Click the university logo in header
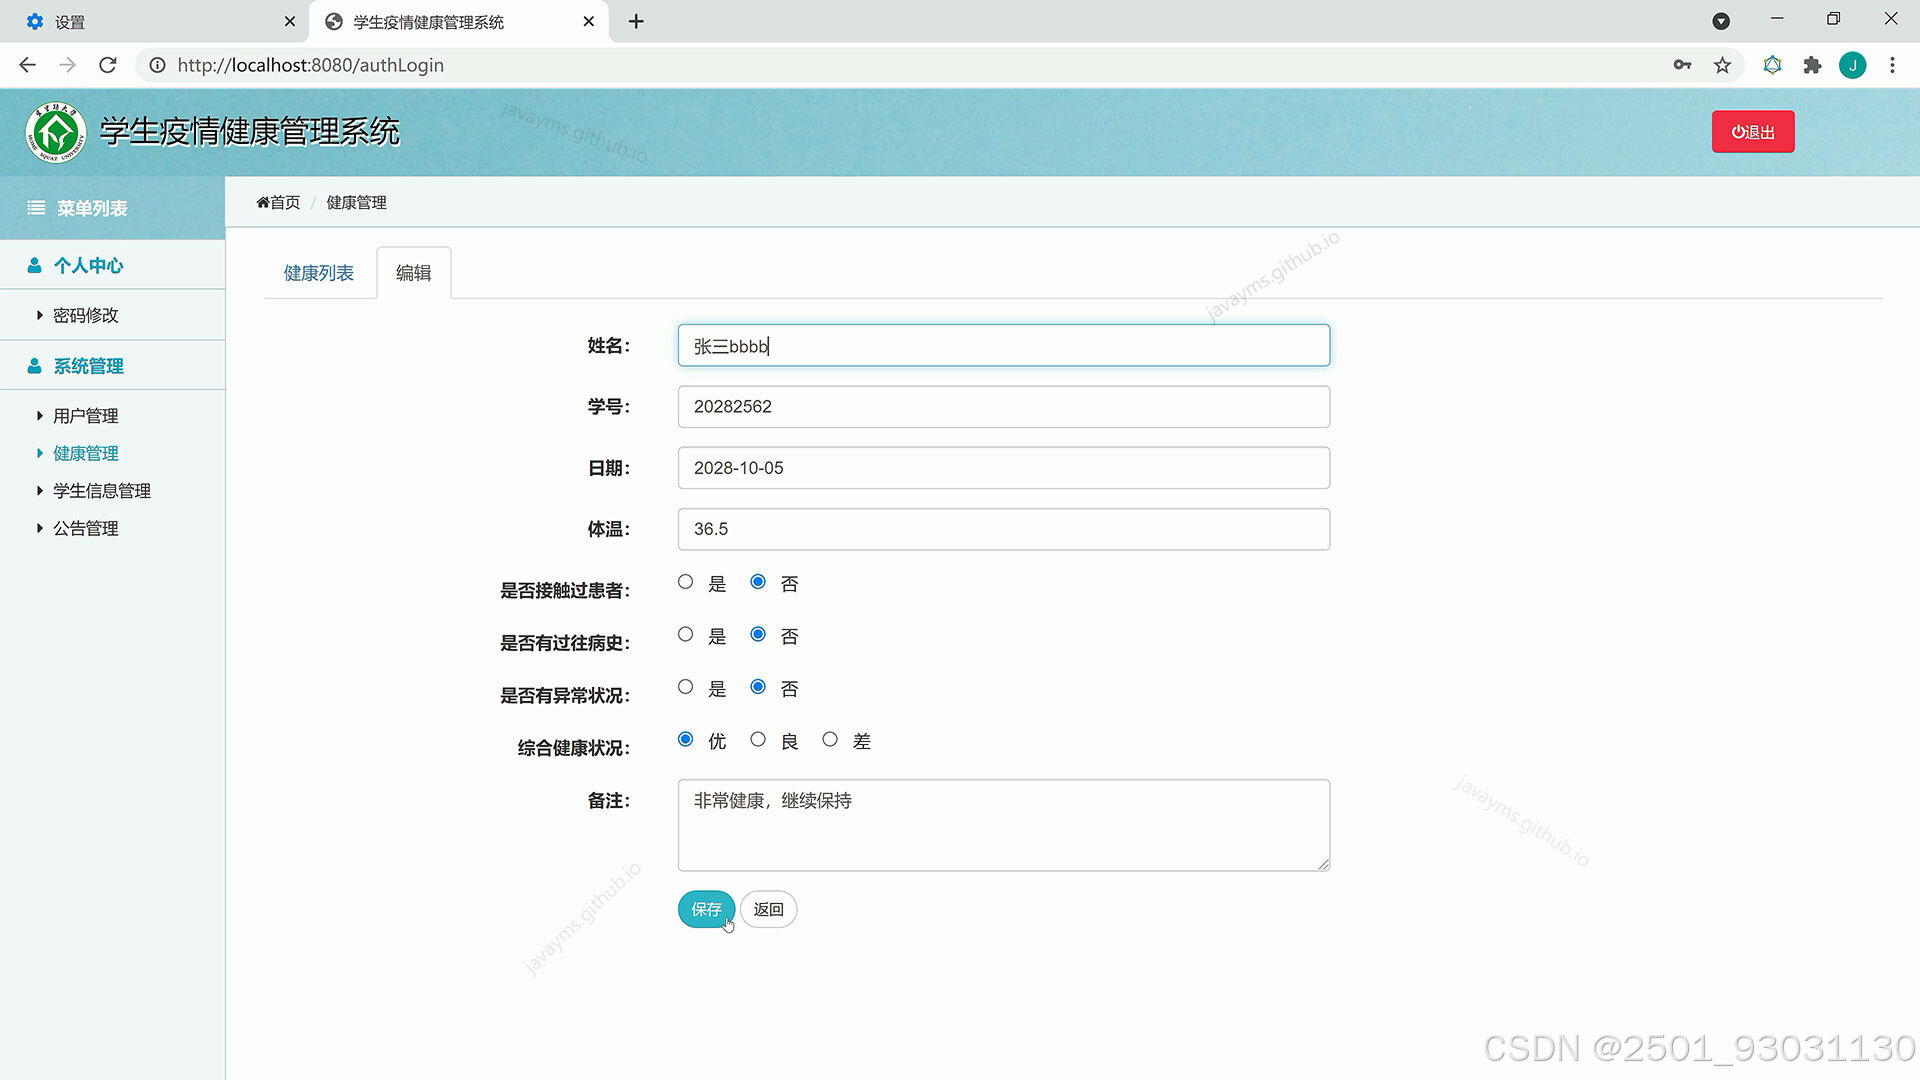 coord(56,132)
